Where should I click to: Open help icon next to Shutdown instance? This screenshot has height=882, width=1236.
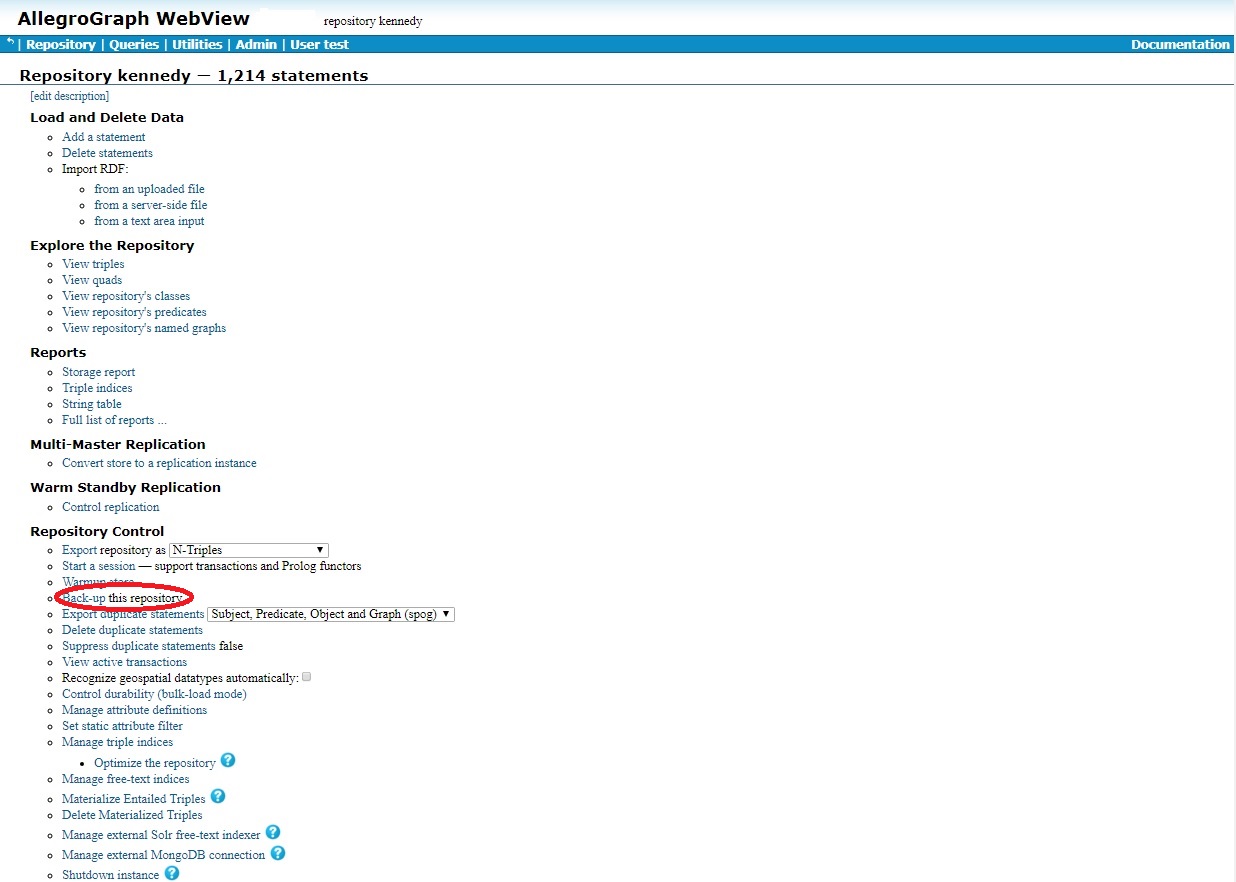point(172,874)
